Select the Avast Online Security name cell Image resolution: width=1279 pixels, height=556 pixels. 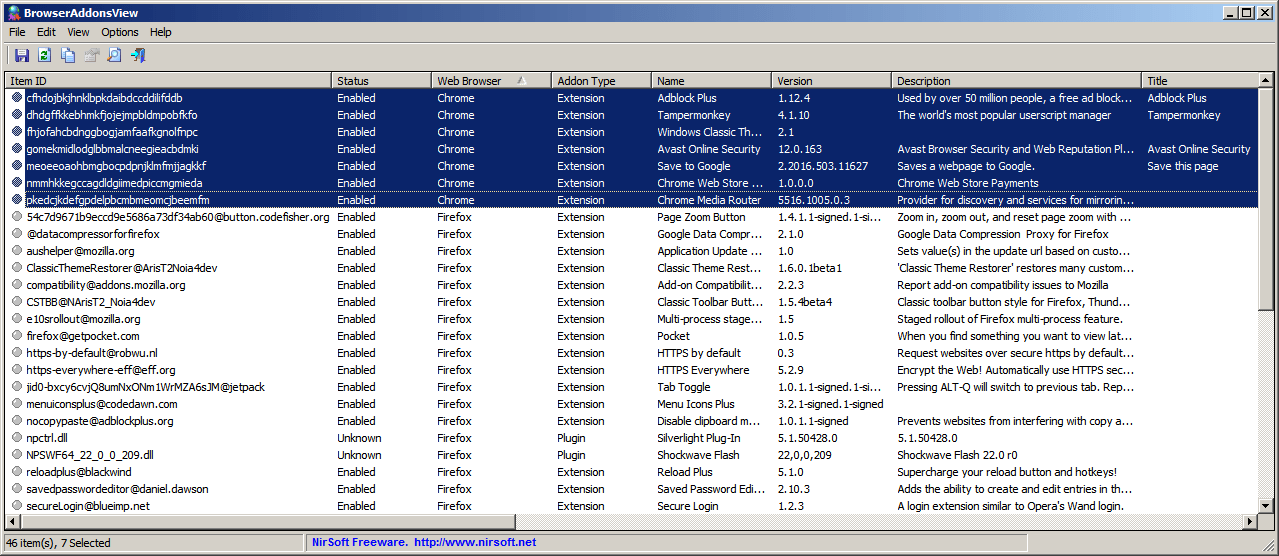[x=709, y=149]
